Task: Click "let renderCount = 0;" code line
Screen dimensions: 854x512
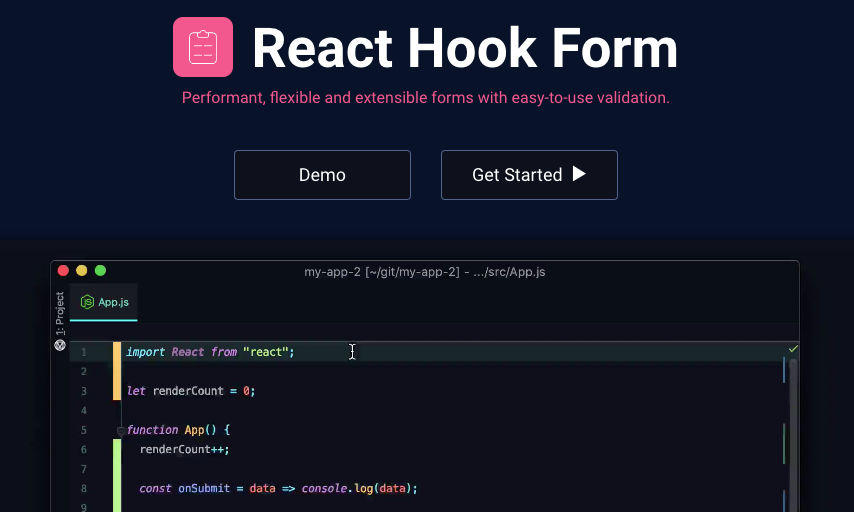Action: pos(191,391)
